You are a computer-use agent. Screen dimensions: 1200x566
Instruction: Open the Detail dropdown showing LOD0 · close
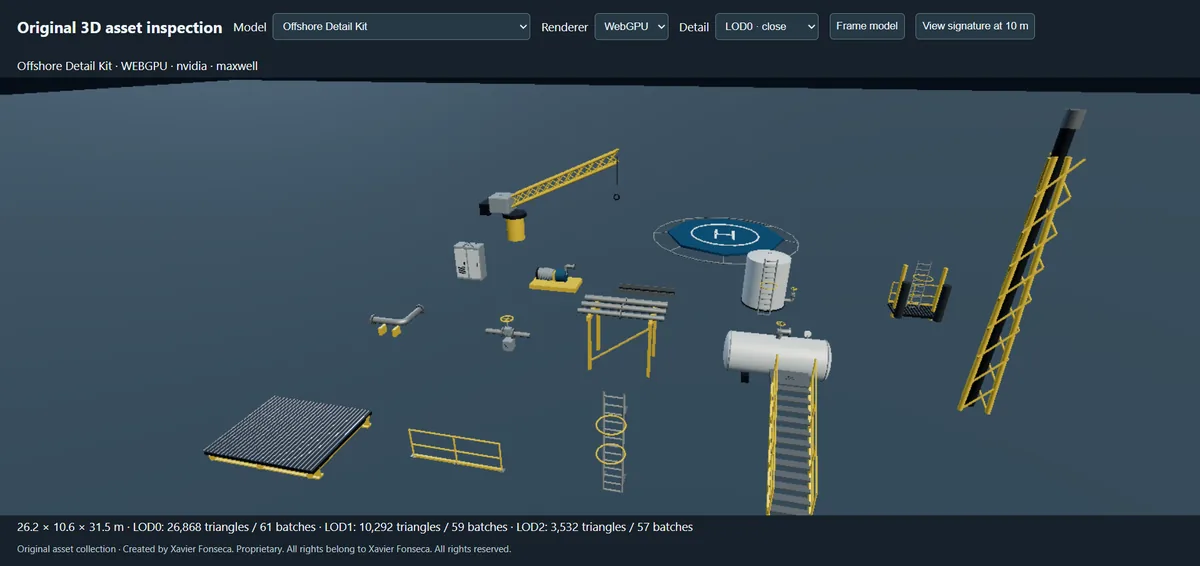coord(767,26)
